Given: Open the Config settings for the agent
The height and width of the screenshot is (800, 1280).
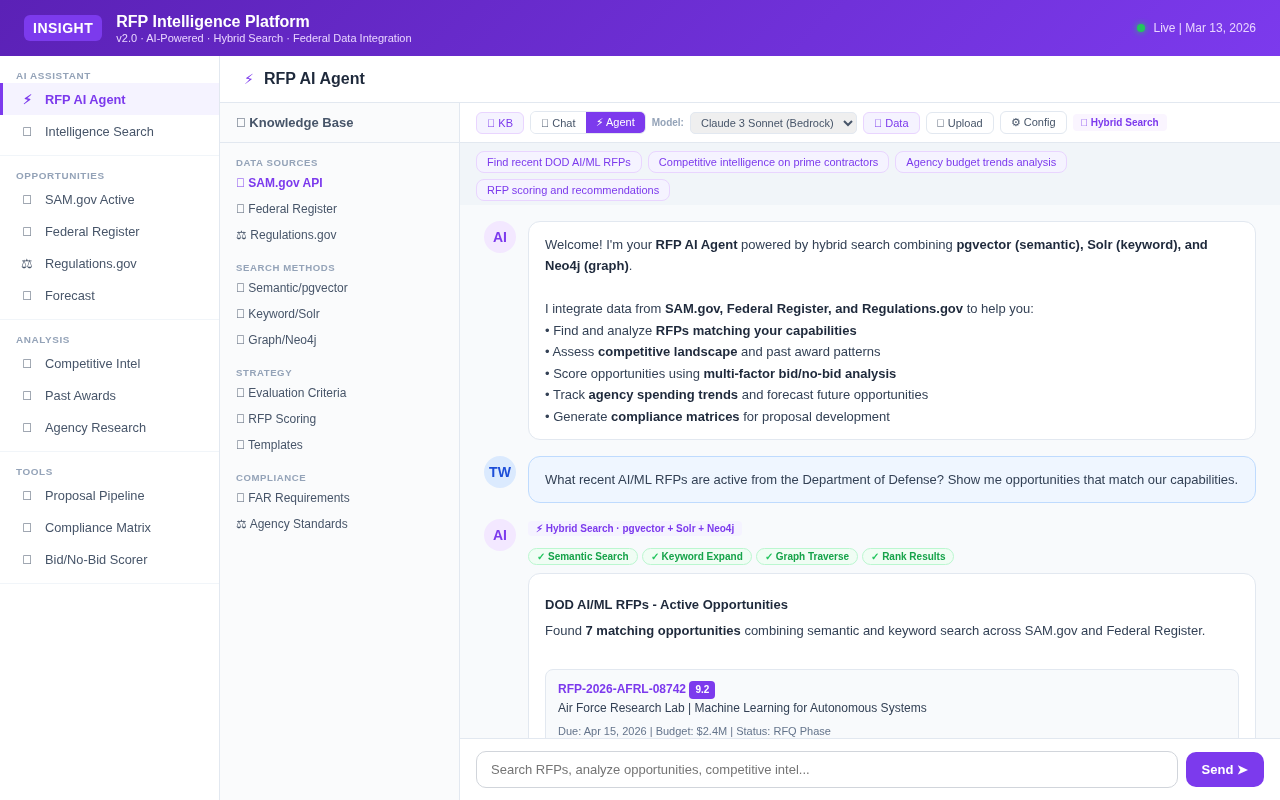Looking at the screenshot, I should coord(1033,123).
